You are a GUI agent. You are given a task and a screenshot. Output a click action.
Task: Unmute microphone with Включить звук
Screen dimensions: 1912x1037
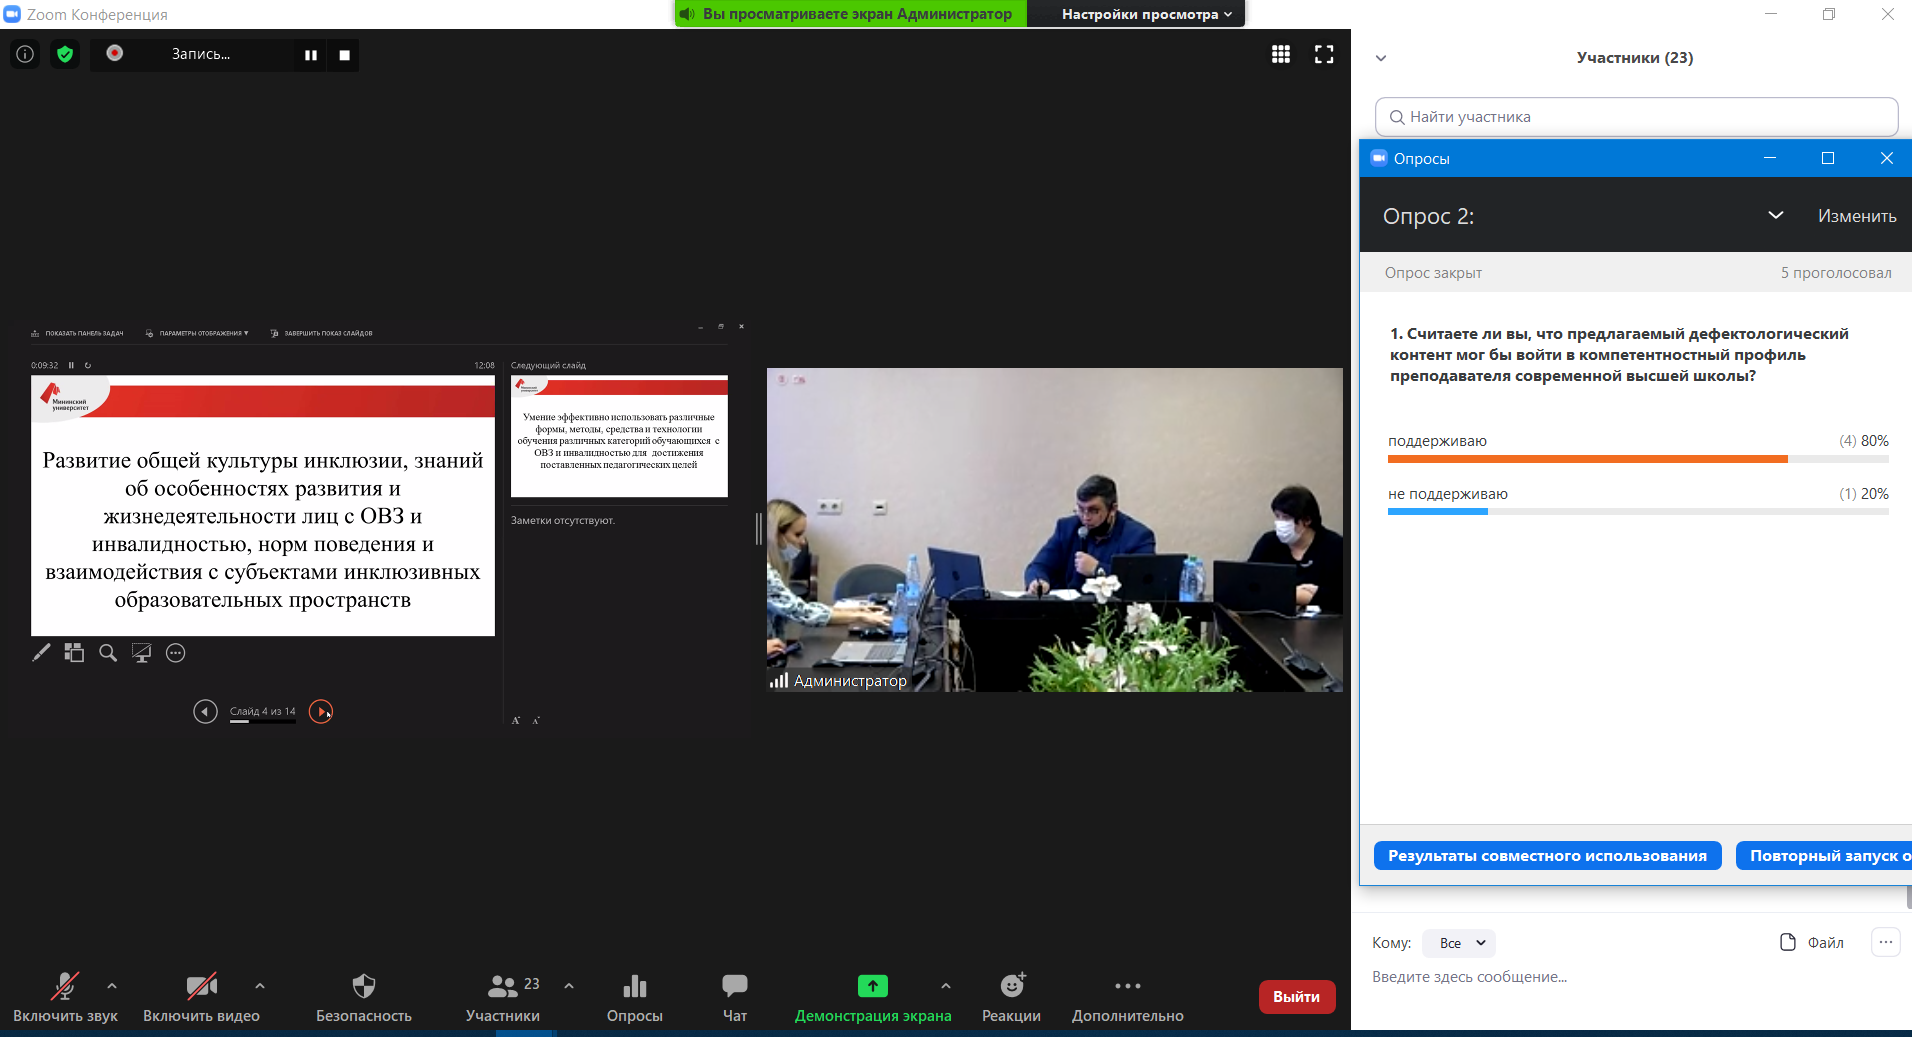coord(65,997)
